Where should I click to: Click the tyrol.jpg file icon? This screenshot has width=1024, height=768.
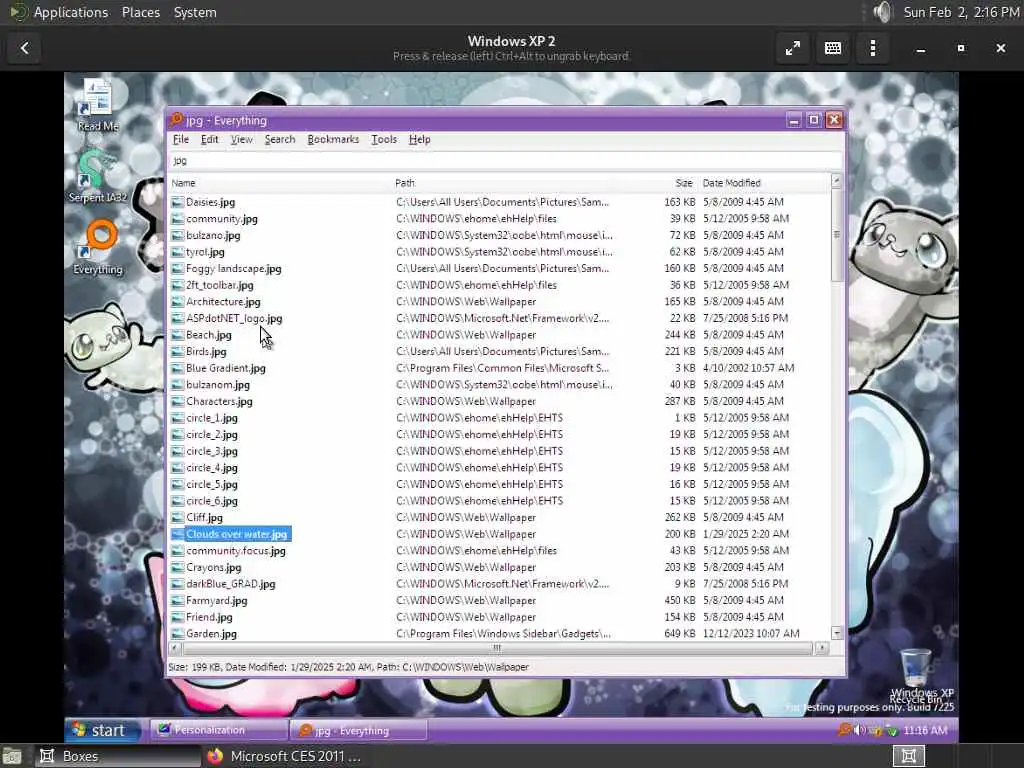pos(177,252)
